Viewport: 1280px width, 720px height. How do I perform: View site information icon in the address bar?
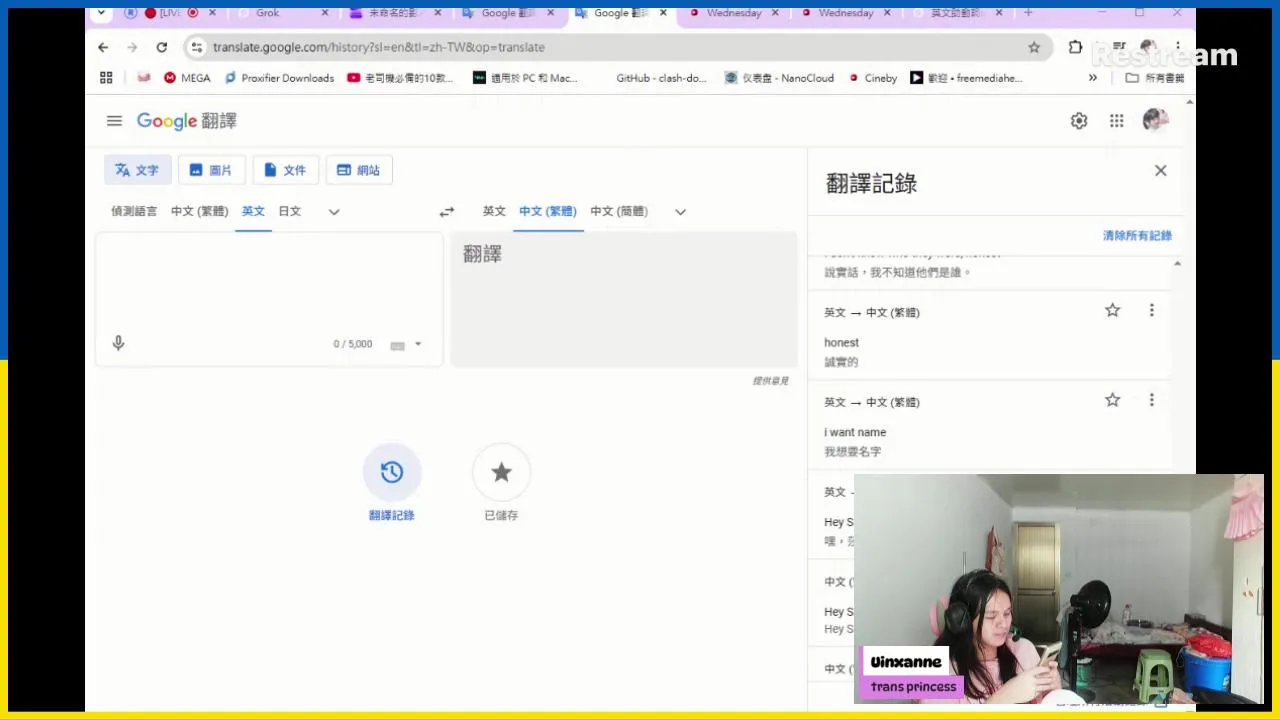click(x=197, y=47)
